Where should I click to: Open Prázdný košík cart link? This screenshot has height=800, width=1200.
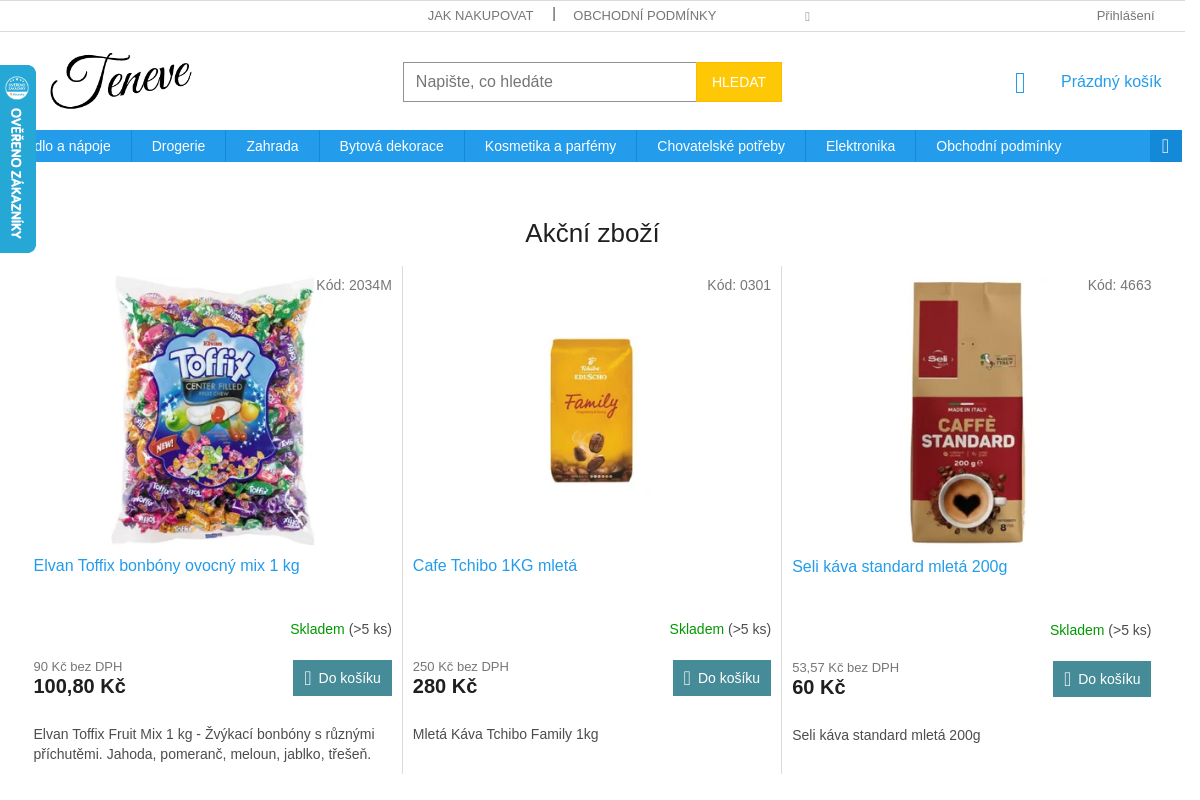[1111, 82]
